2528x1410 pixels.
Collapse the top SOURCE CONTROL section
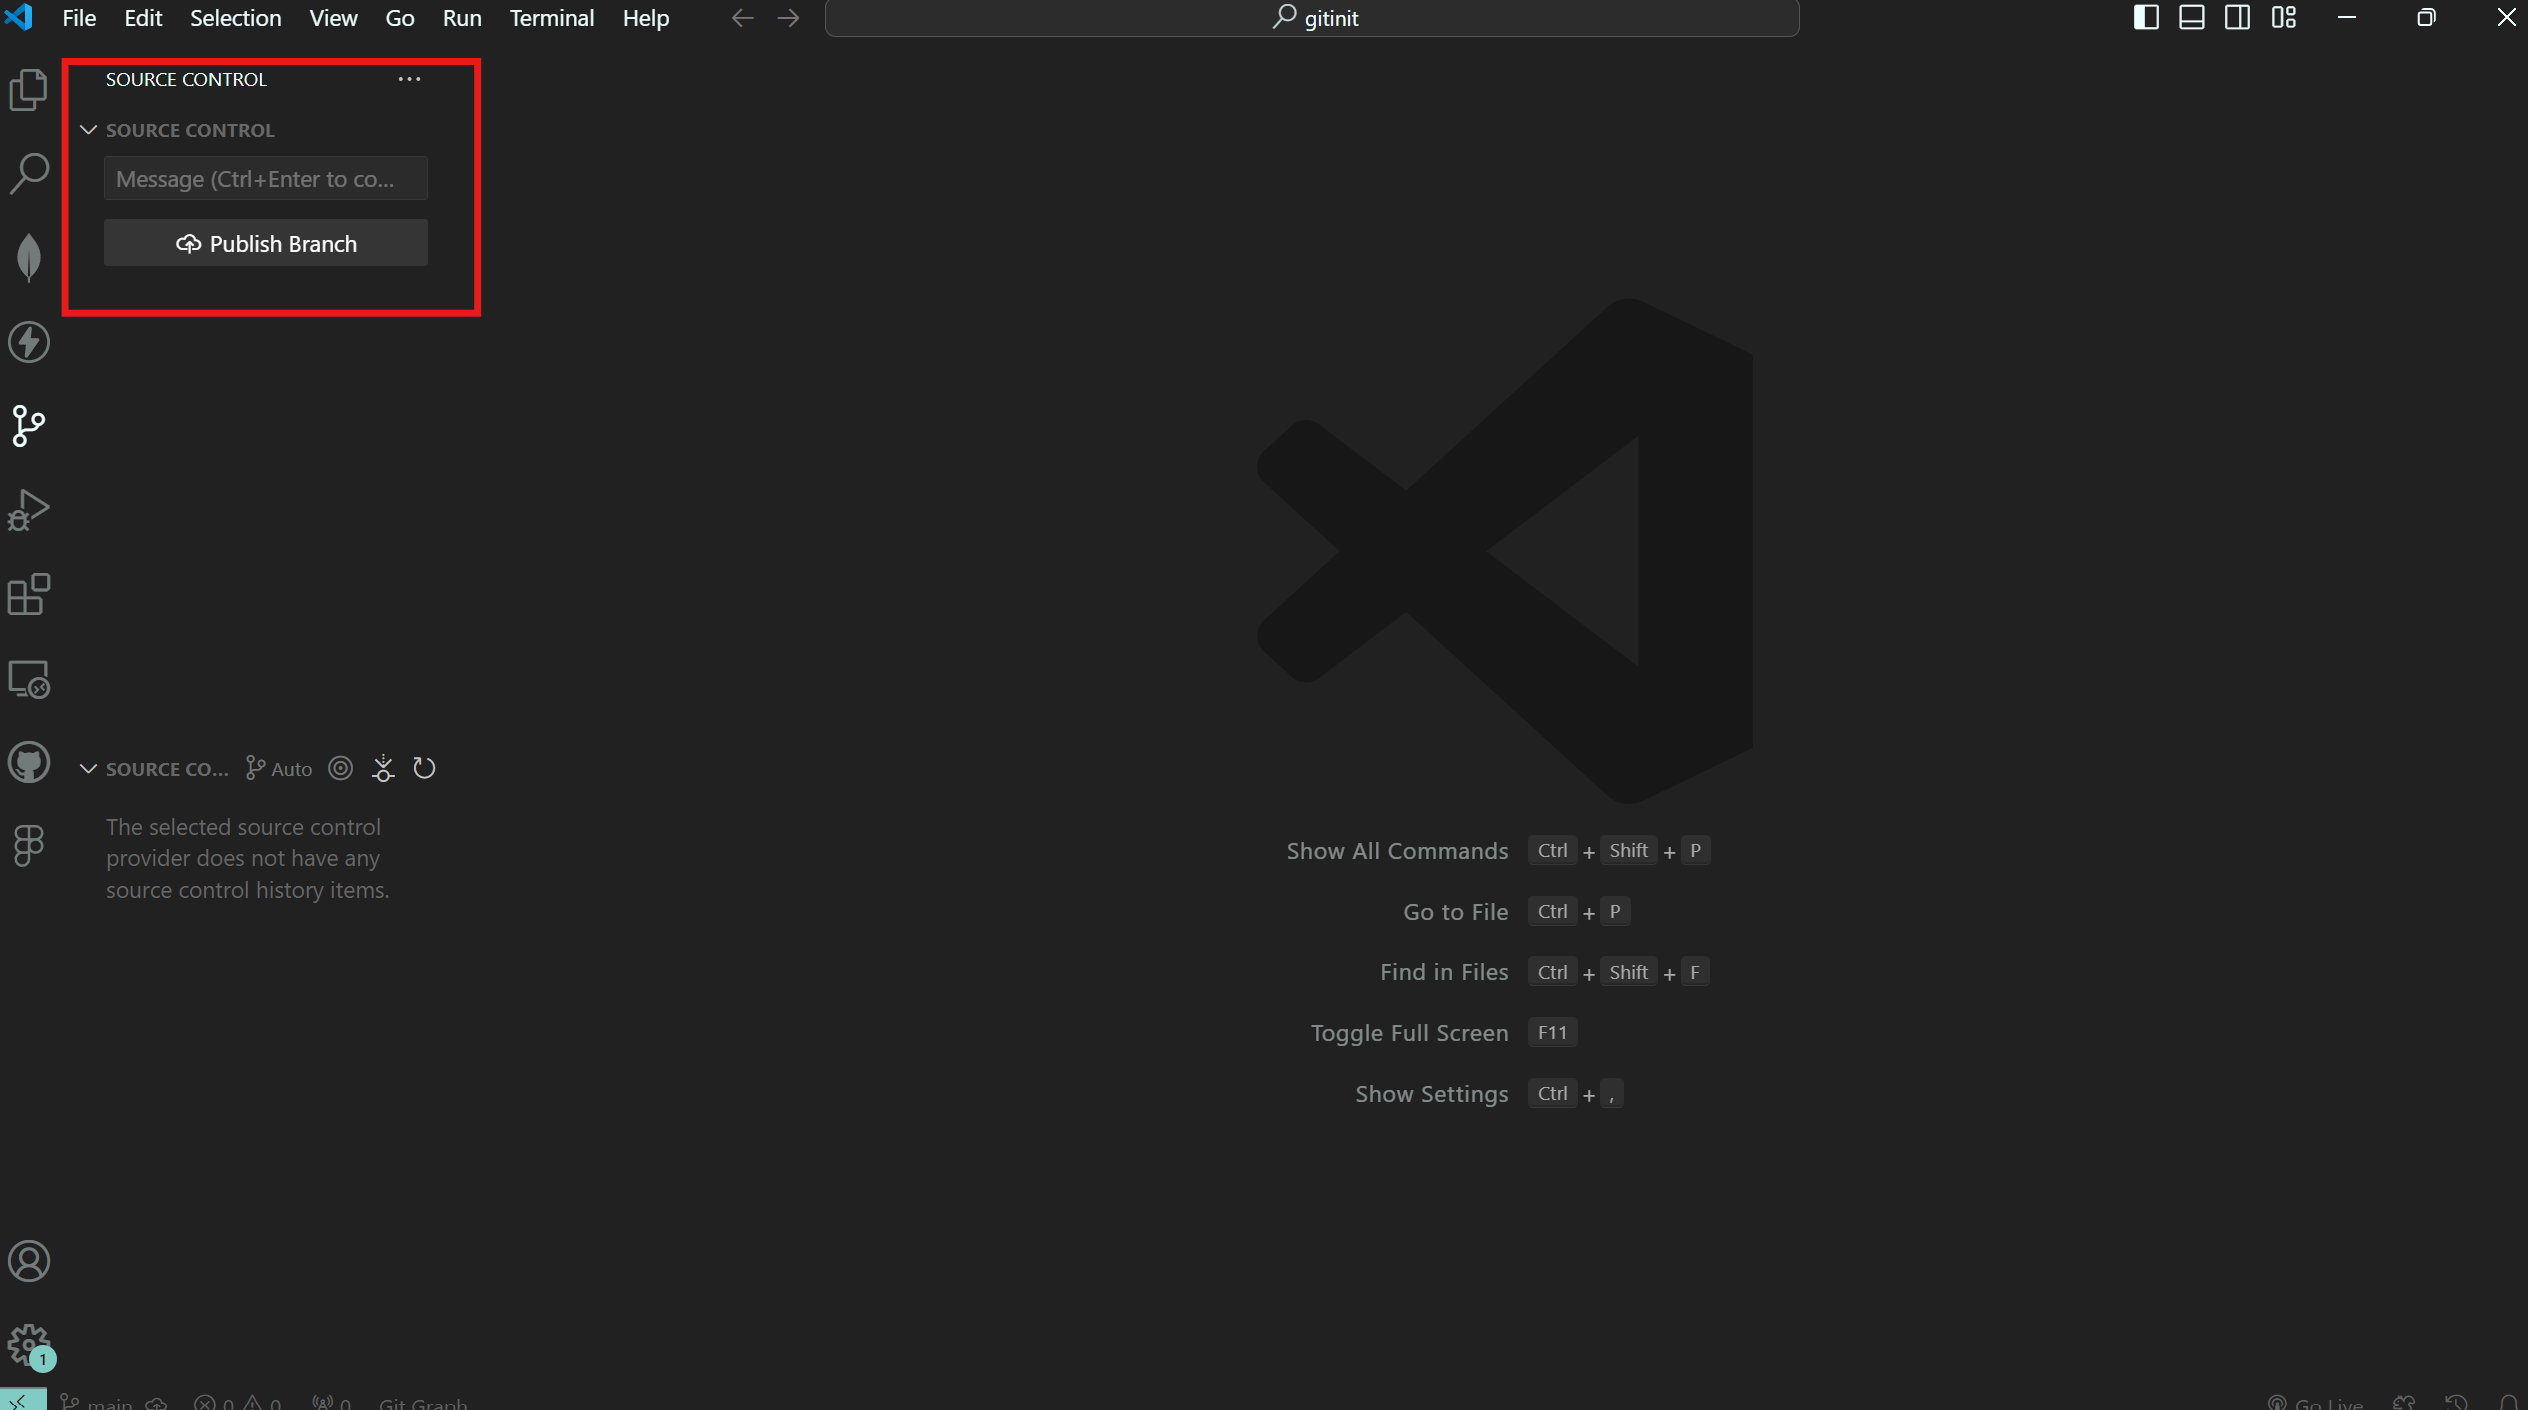tap(88, 130)
